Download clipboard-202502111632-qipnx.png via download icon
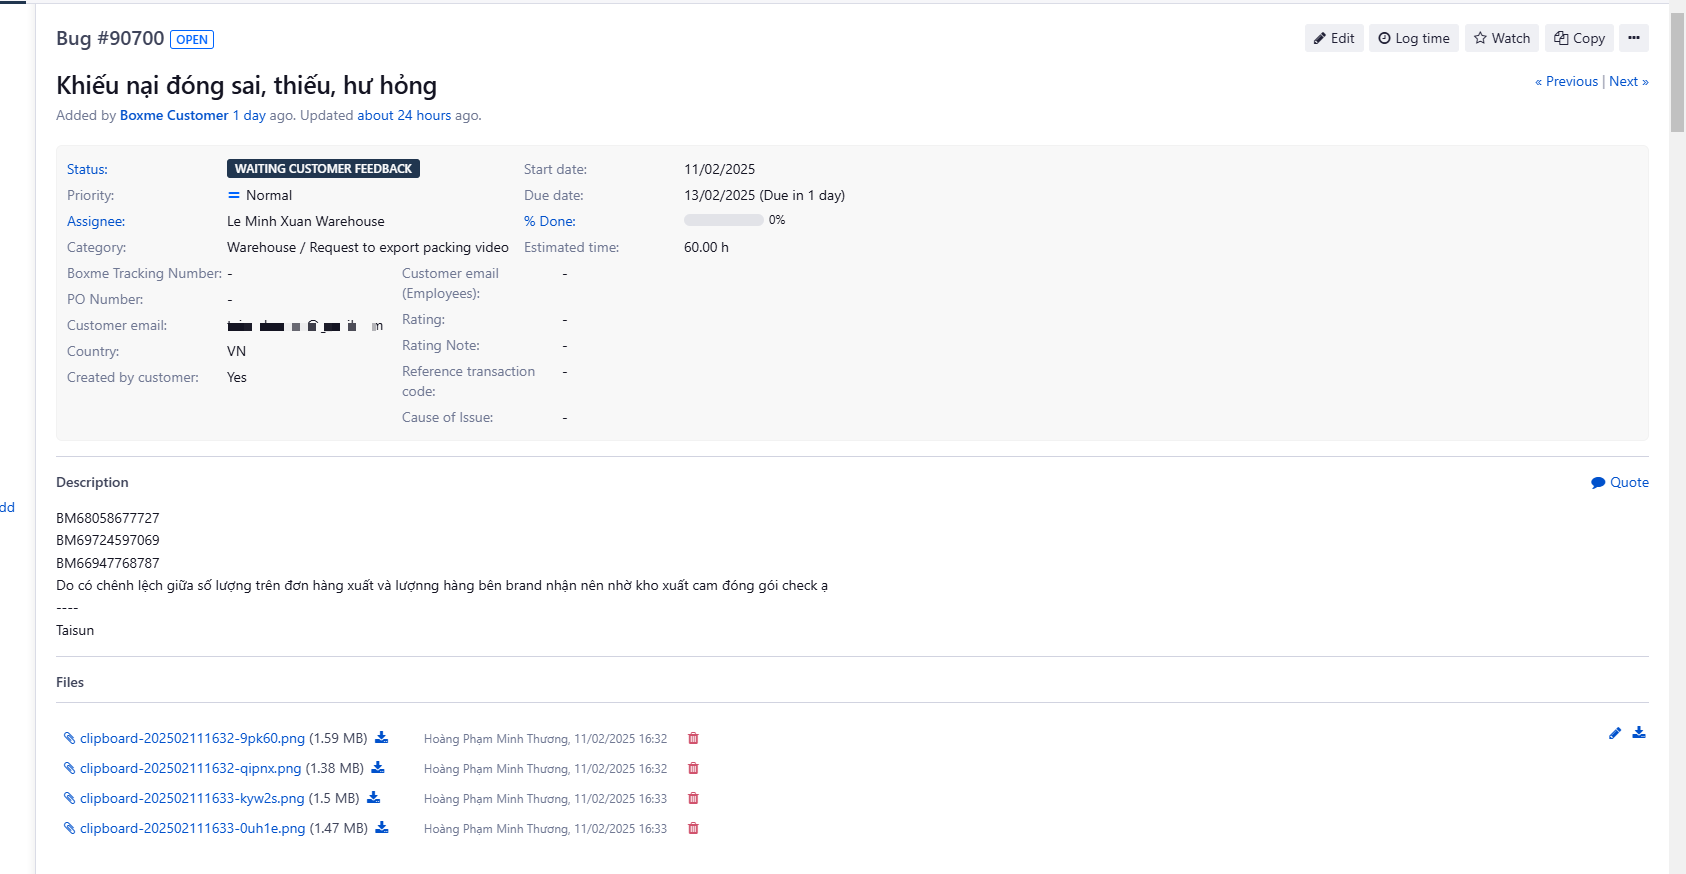The width and height of the screenshot is (1686, 874). tap(378, 768)
